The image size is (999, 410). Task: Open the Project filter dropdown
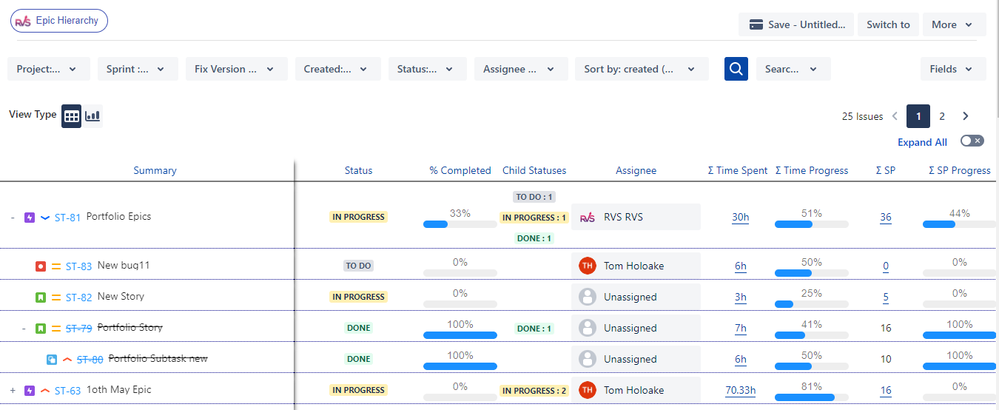49,69
